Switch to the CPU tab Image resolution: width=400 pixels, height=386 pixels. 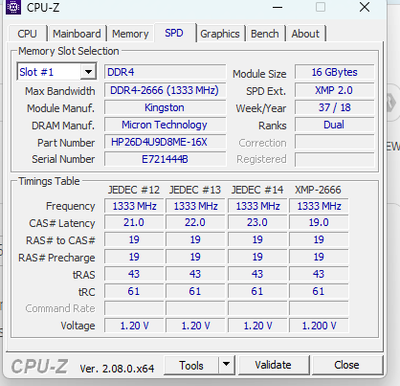pos(27,34)
